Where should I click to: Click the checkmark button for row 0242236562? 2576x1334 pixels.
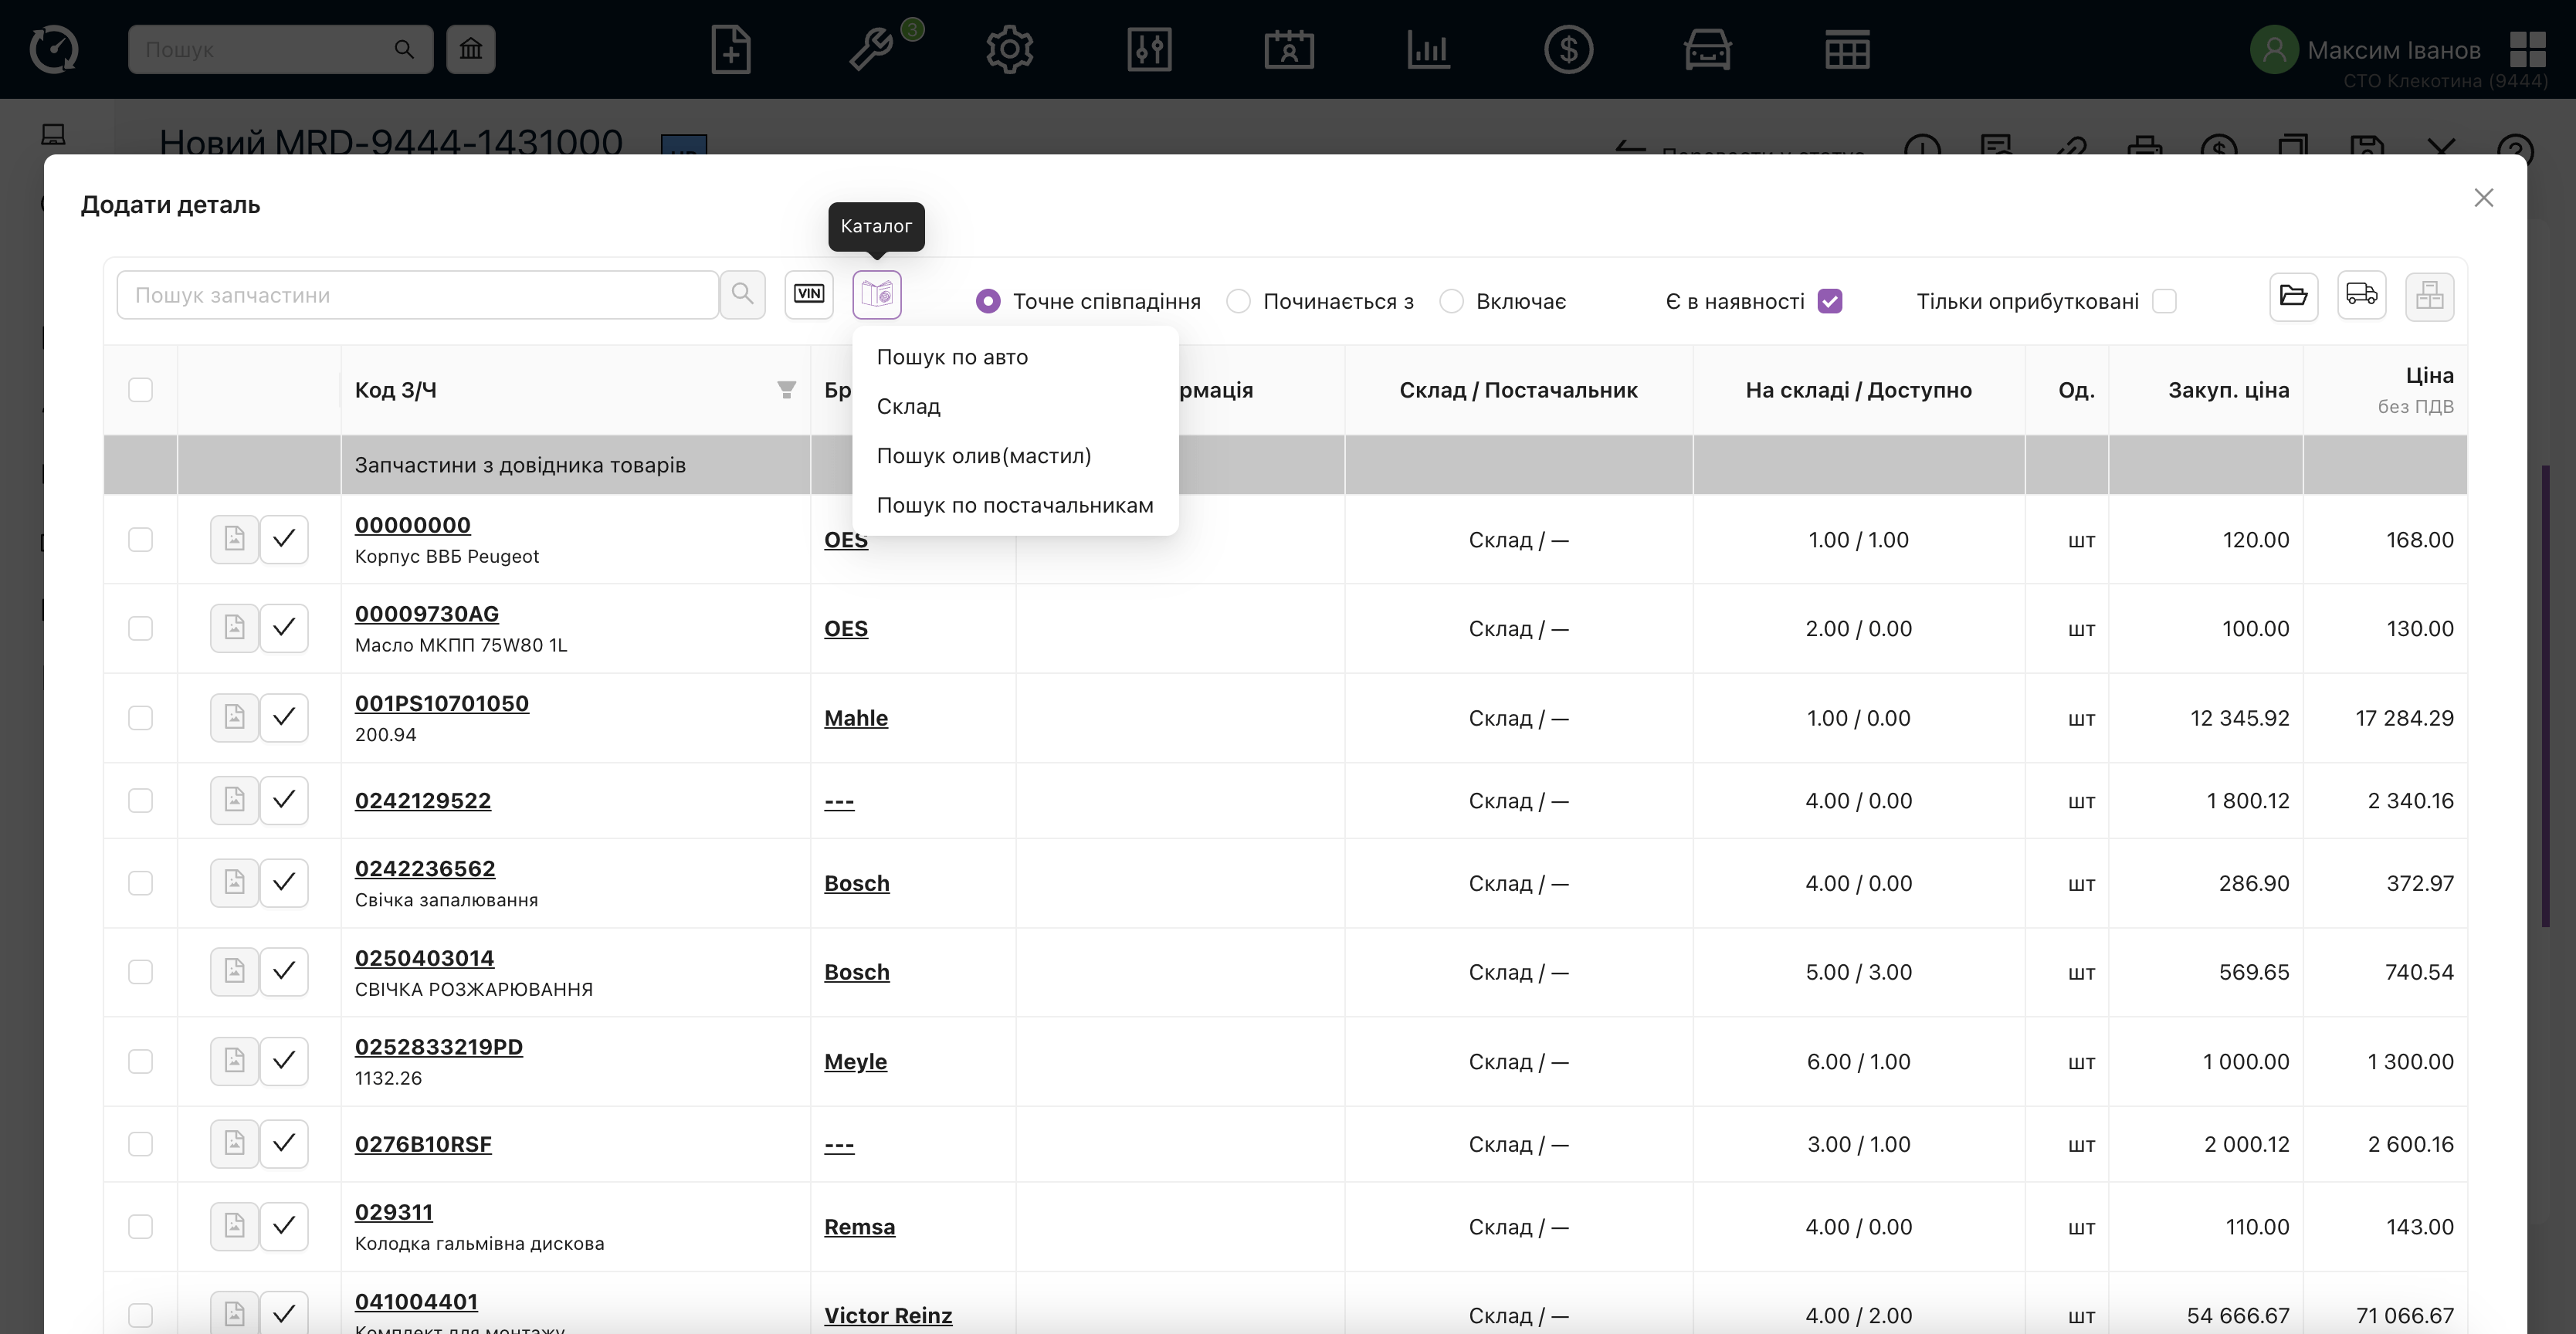point(284,883)
